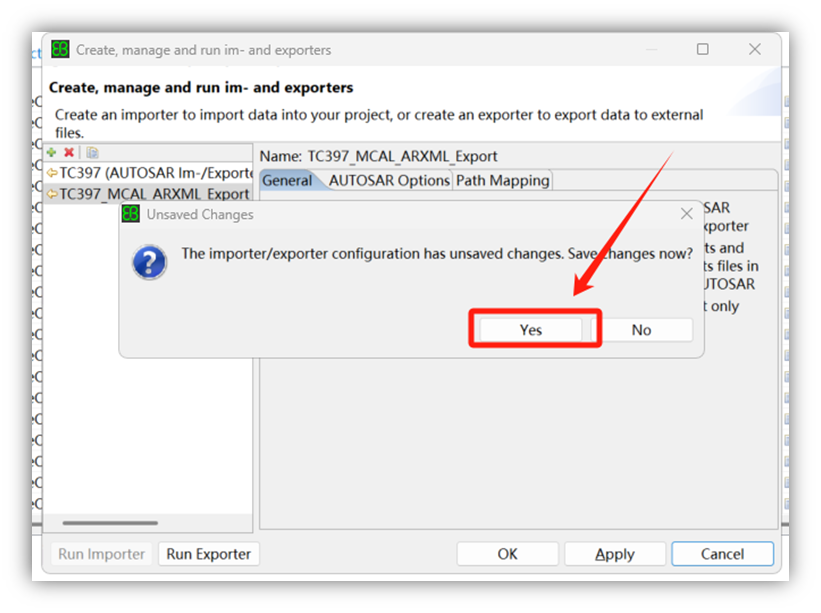Screen dimensions: 821x613
Task: Click the EB tresos icon in main title bar
Action: pyautogui.click(x=60, y=49)
